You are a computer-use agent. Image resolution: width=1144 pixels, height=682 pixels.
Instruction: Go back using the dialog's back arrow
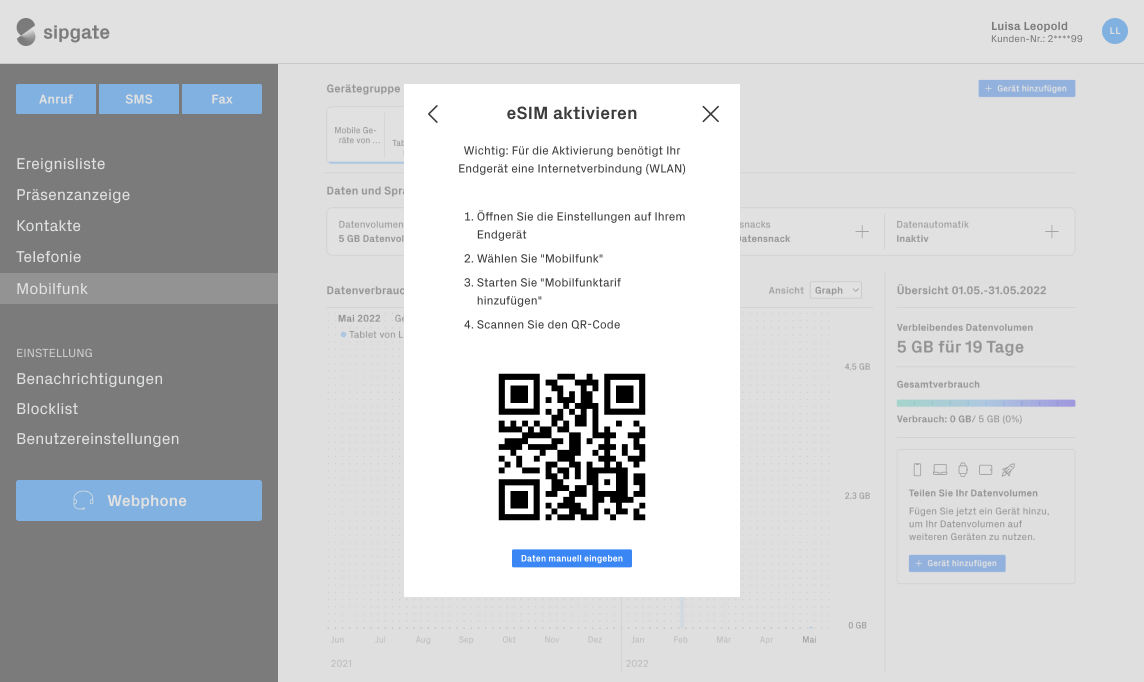point(433,114)
